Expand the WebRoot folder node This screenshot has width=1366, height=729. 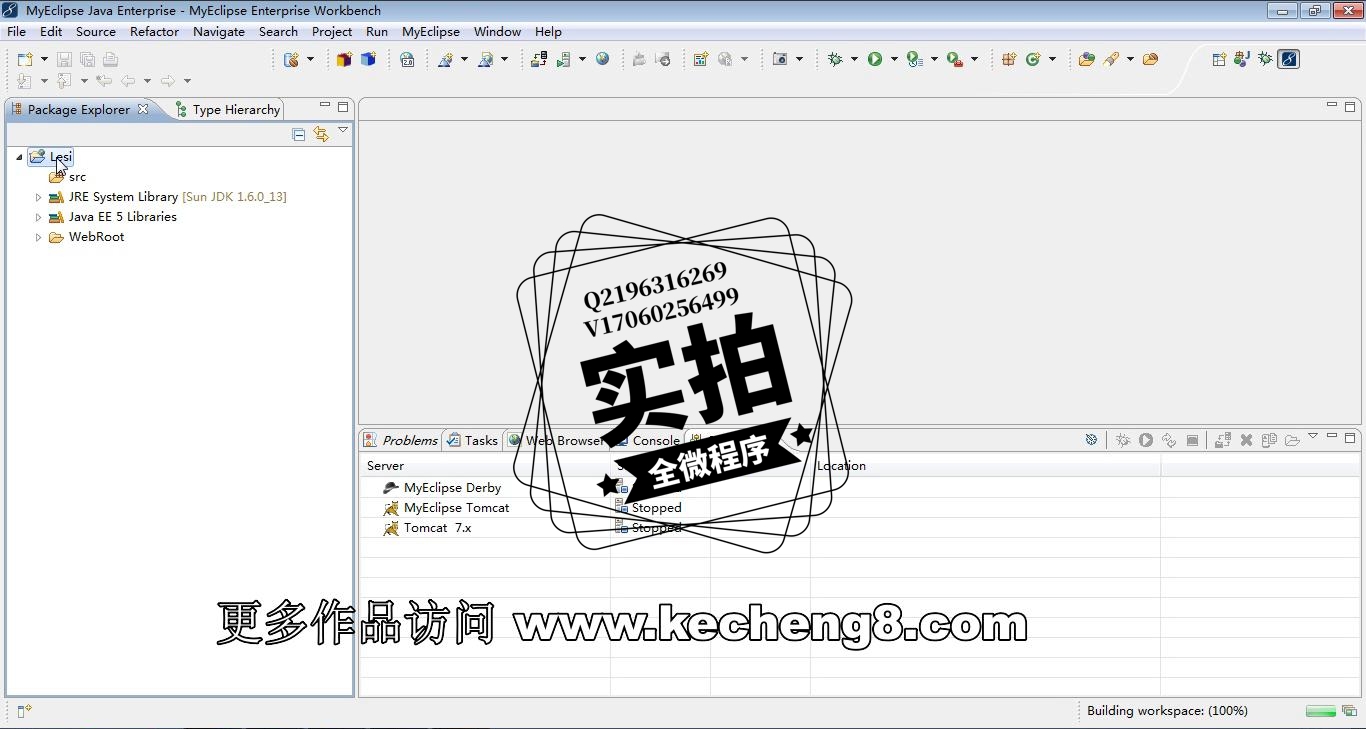tap(38, 237)
